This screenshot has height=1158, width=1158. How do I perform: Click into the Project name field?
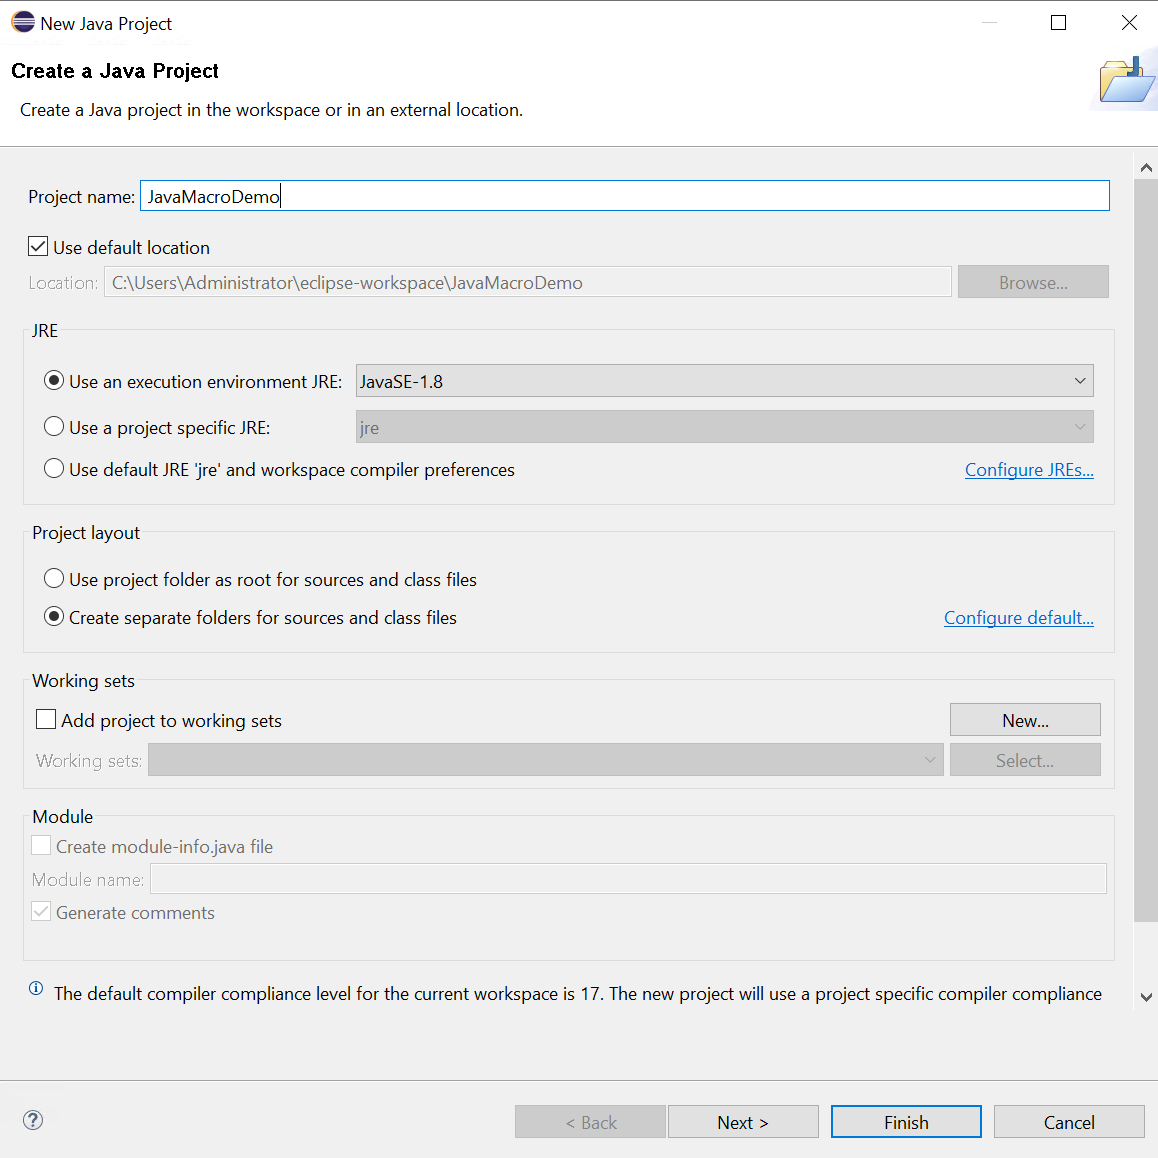(625, 196)
